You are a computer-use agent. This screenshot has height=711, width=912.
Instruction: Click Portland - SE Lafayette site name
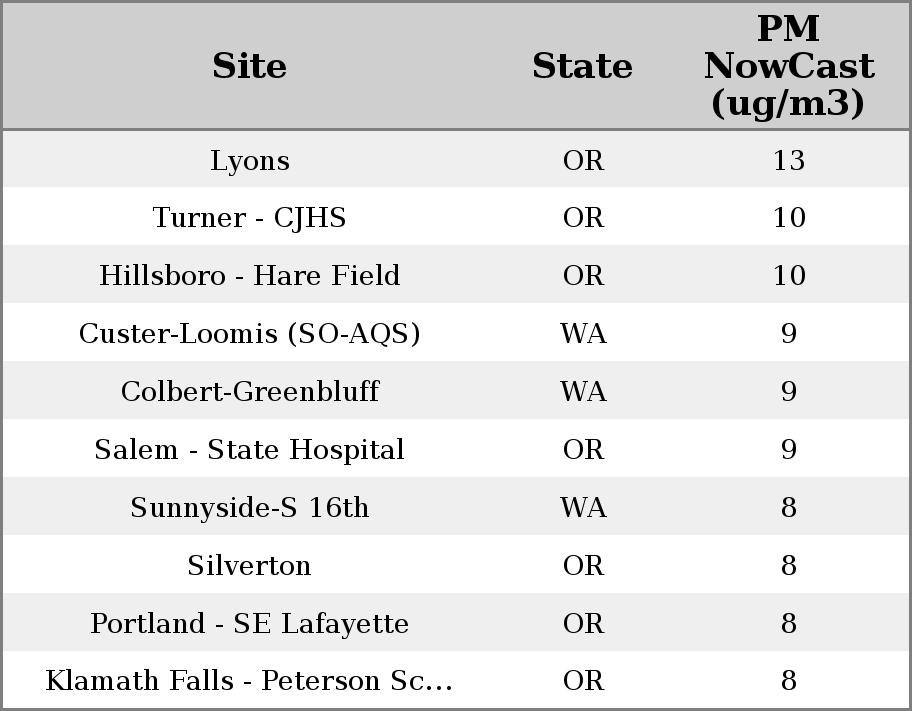[x=250, y=624]
